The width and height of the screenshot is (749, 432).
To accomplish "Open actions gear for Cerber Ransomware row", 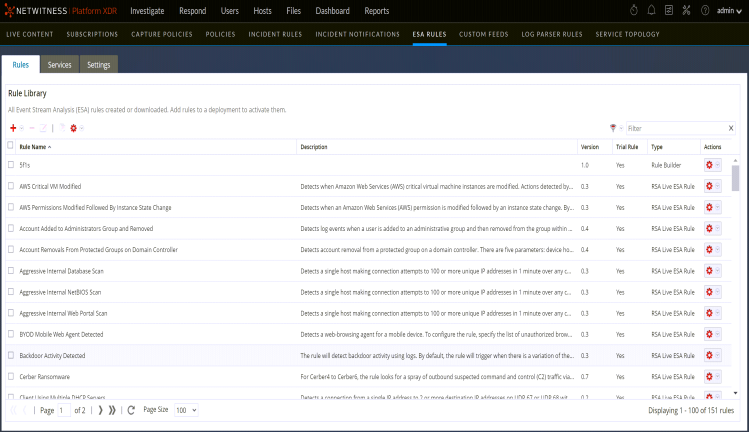I will coord(710,377).
